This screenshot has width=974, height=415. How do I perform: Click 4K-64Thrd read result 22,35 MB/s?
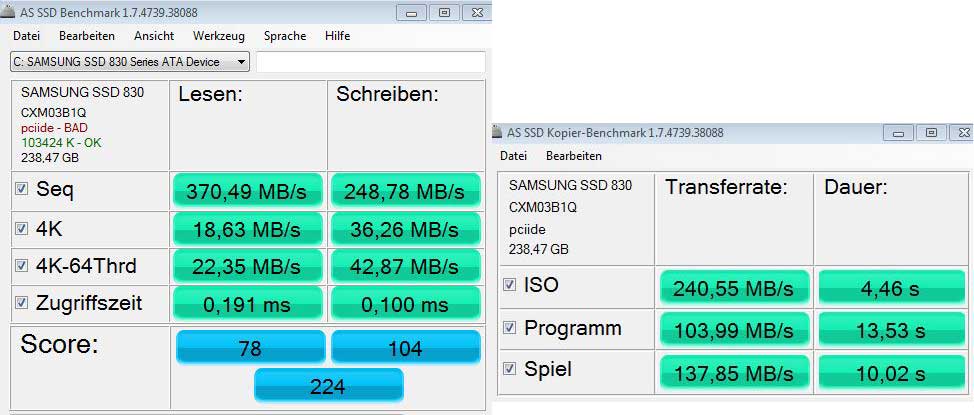(247, 267)
